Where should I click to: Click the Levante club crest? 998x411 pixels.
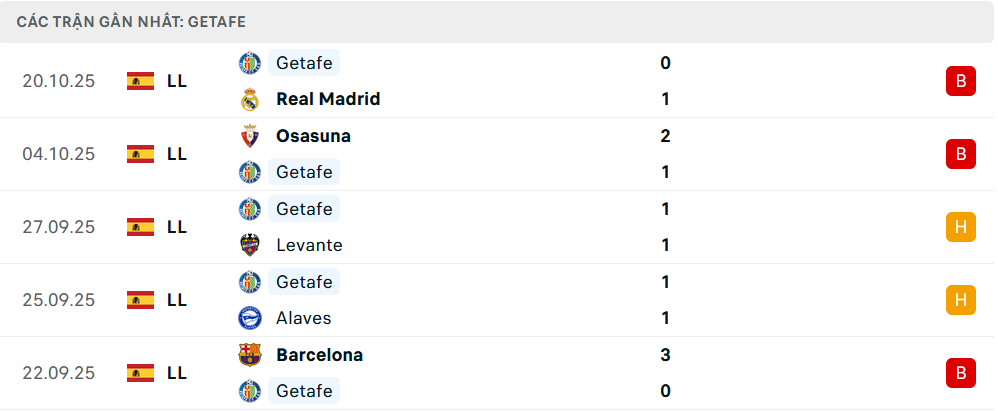pos(250,245)
